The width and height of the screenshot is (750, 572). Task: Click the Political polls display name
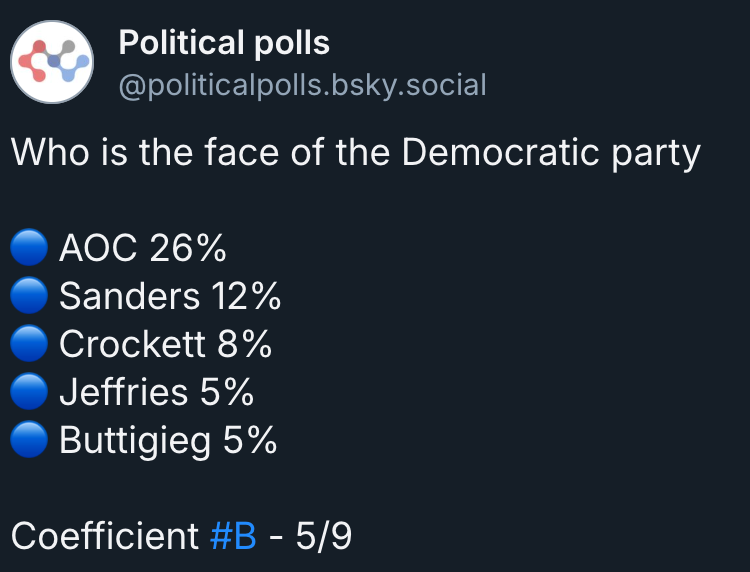tap(224, 43)
